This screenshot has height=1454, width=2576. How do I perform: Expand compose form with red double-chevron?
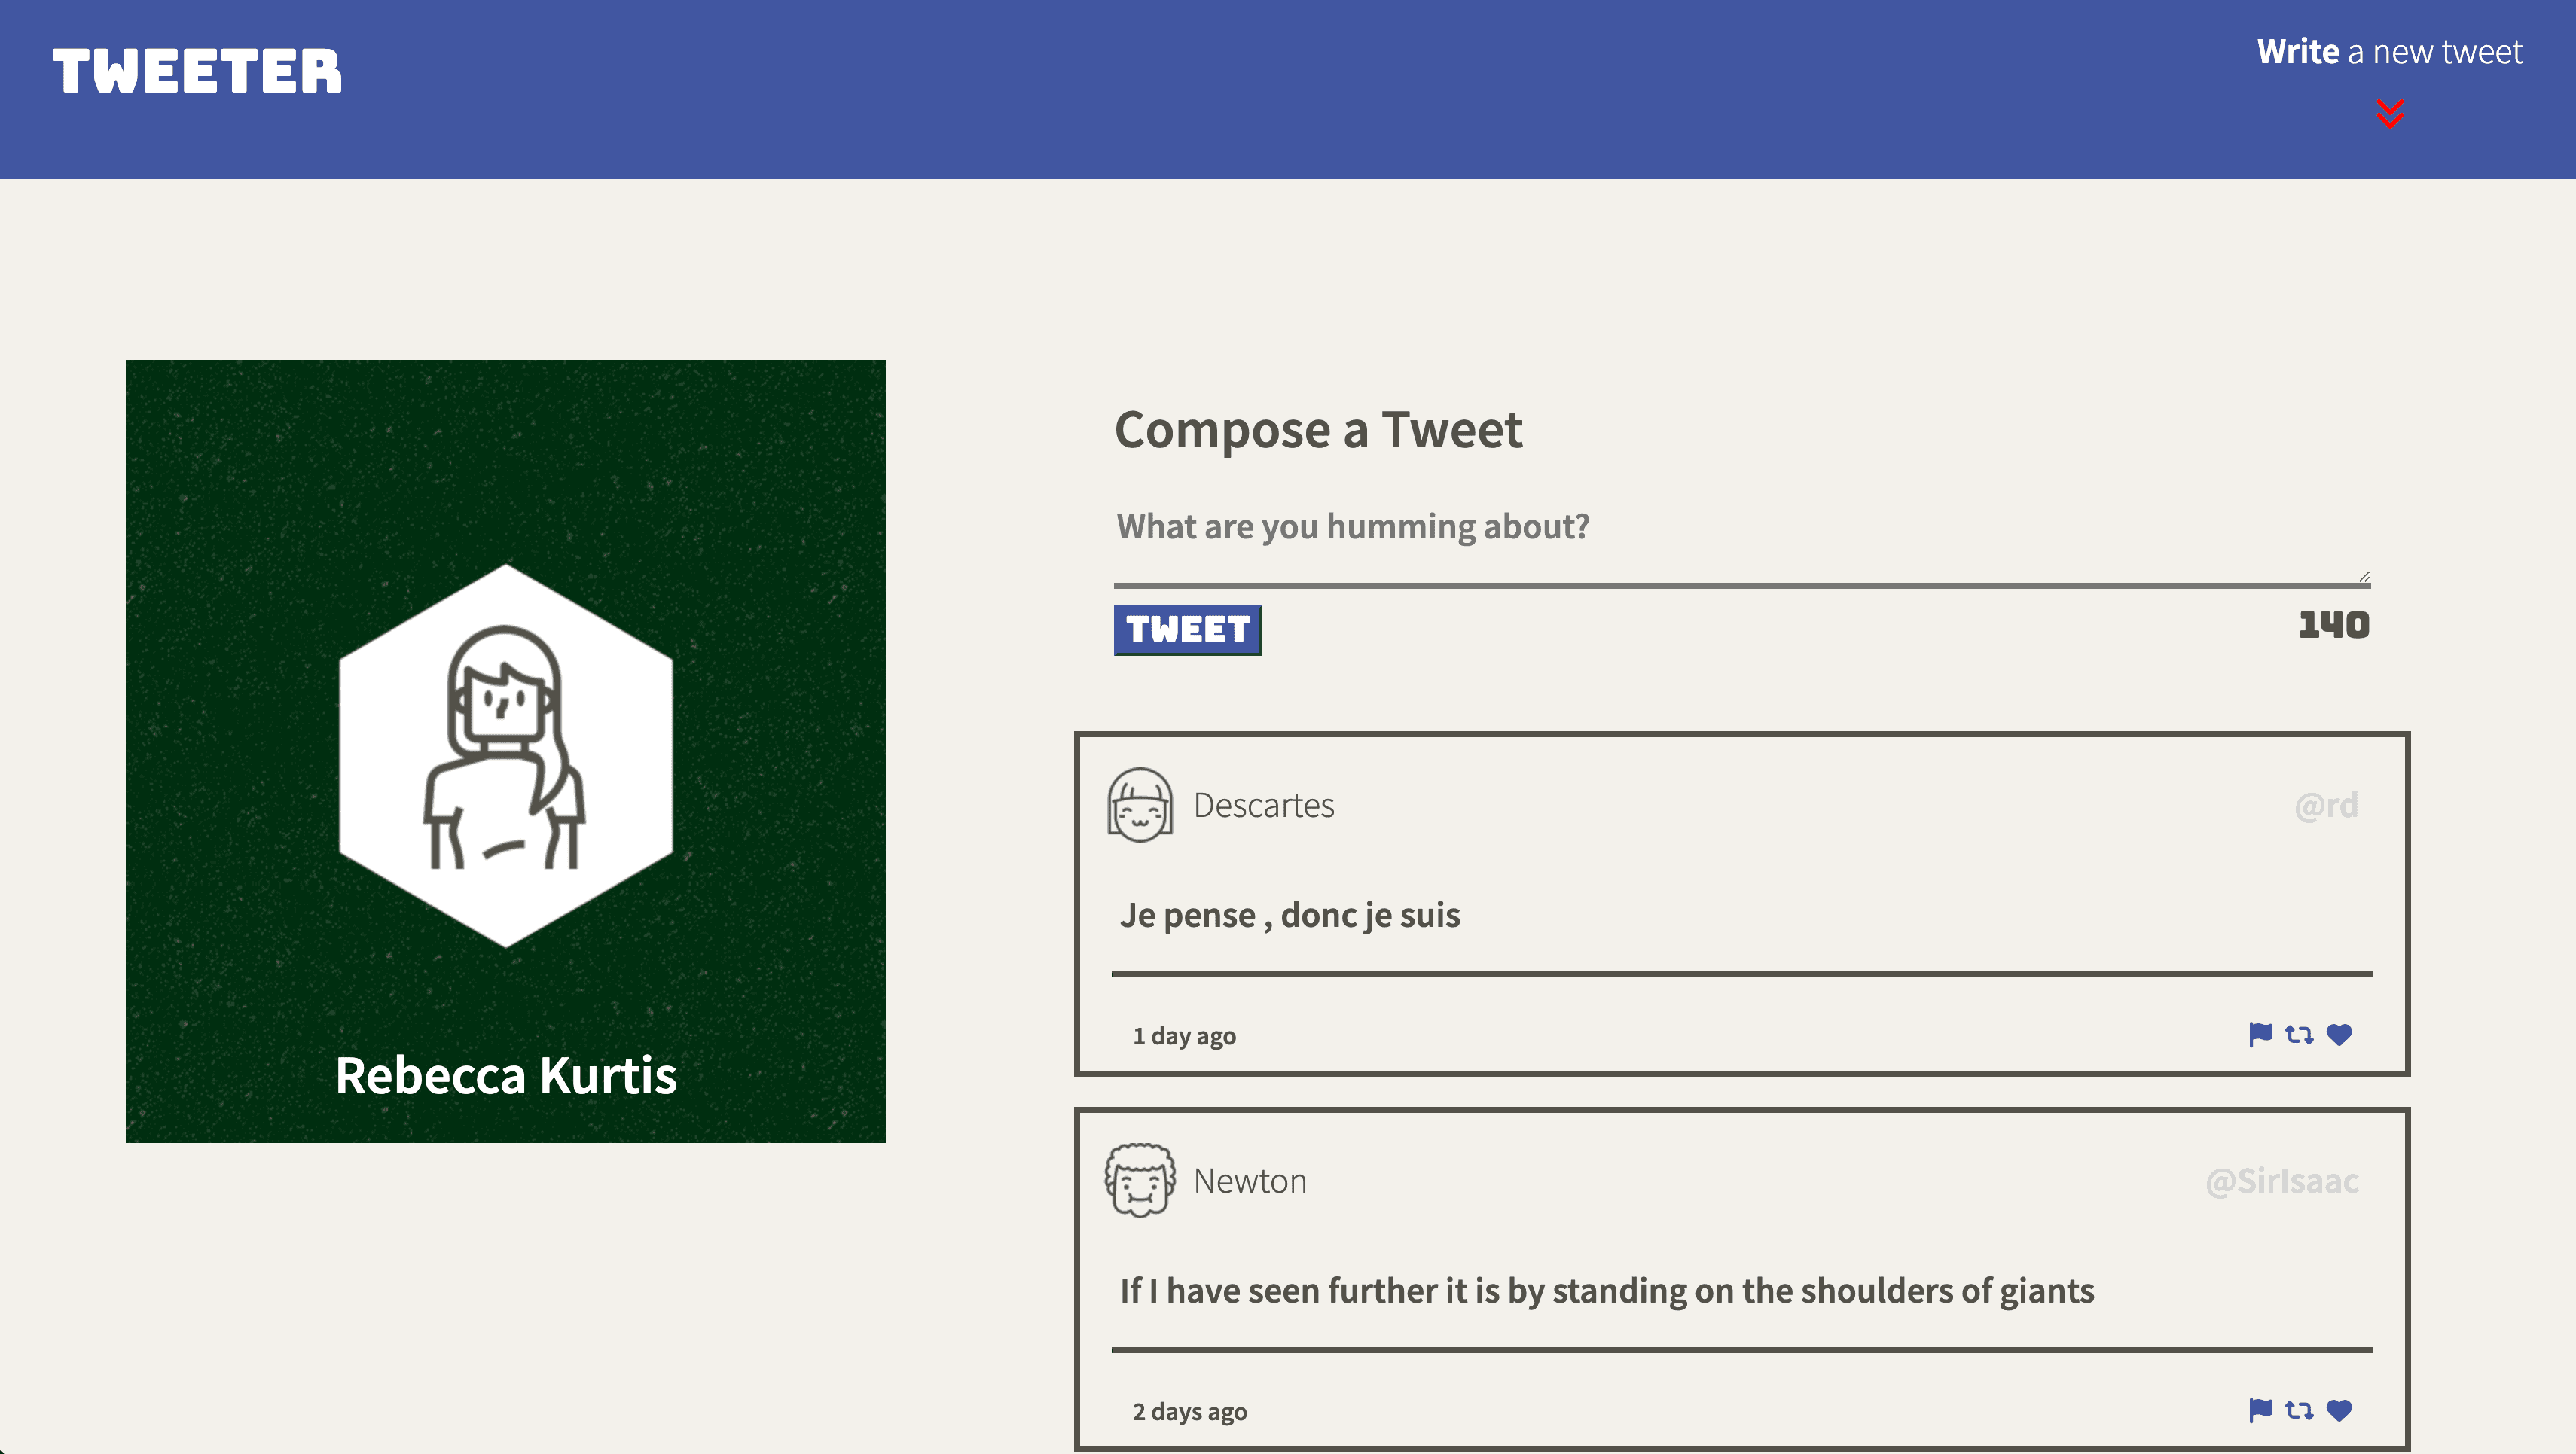point(2390,114)
